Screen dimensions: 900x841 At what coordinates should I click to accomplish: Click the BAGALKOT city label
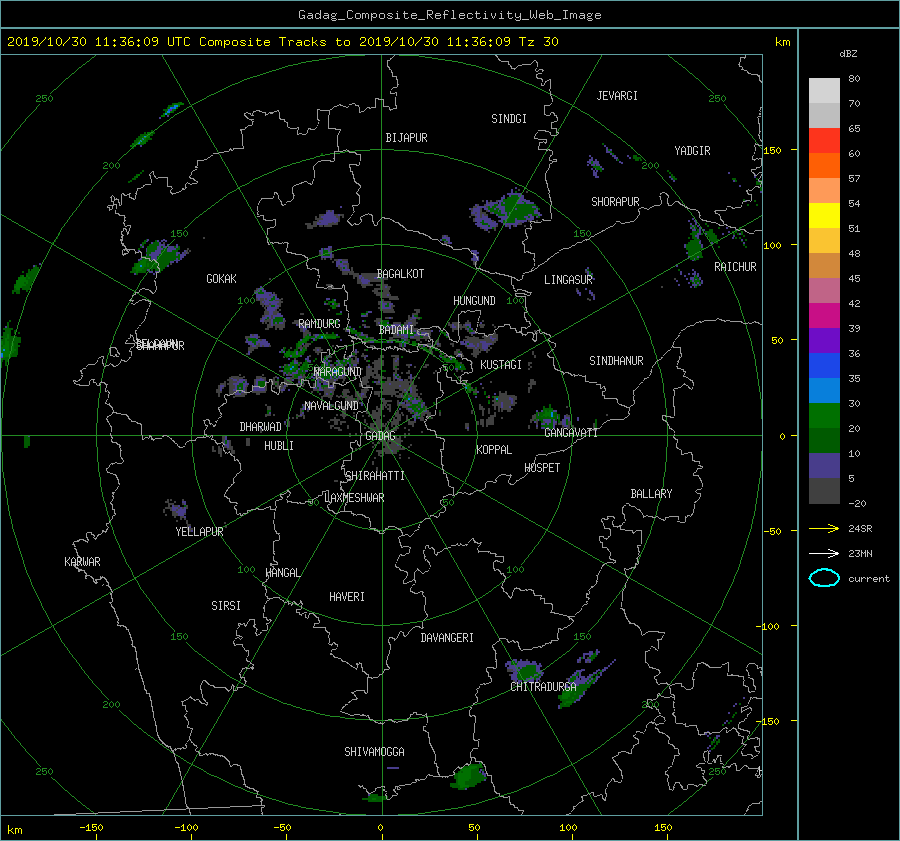pos(400,274)
